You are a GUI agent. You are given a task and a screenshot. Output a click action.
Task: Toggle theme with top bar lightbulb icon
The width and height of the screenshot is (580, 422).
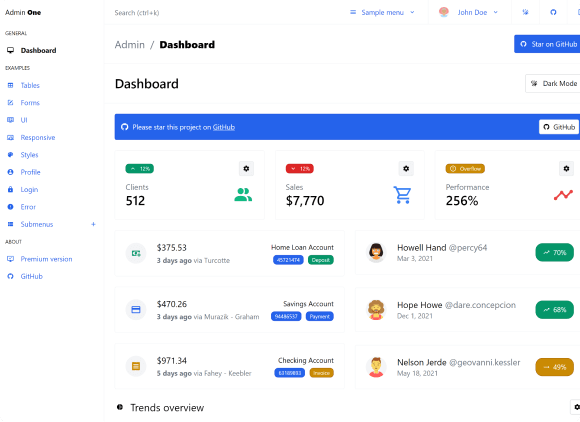point(525,13)
